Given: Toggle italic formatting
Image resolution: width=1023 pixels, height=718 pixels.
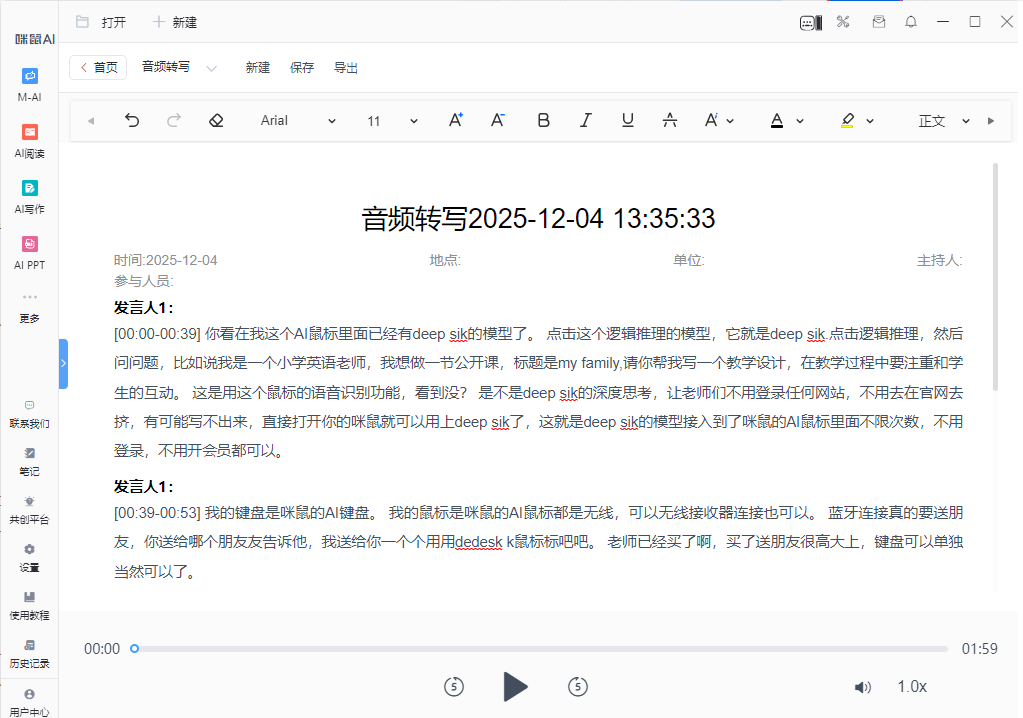Looking at the screenshot, I should tap(586, 121).
